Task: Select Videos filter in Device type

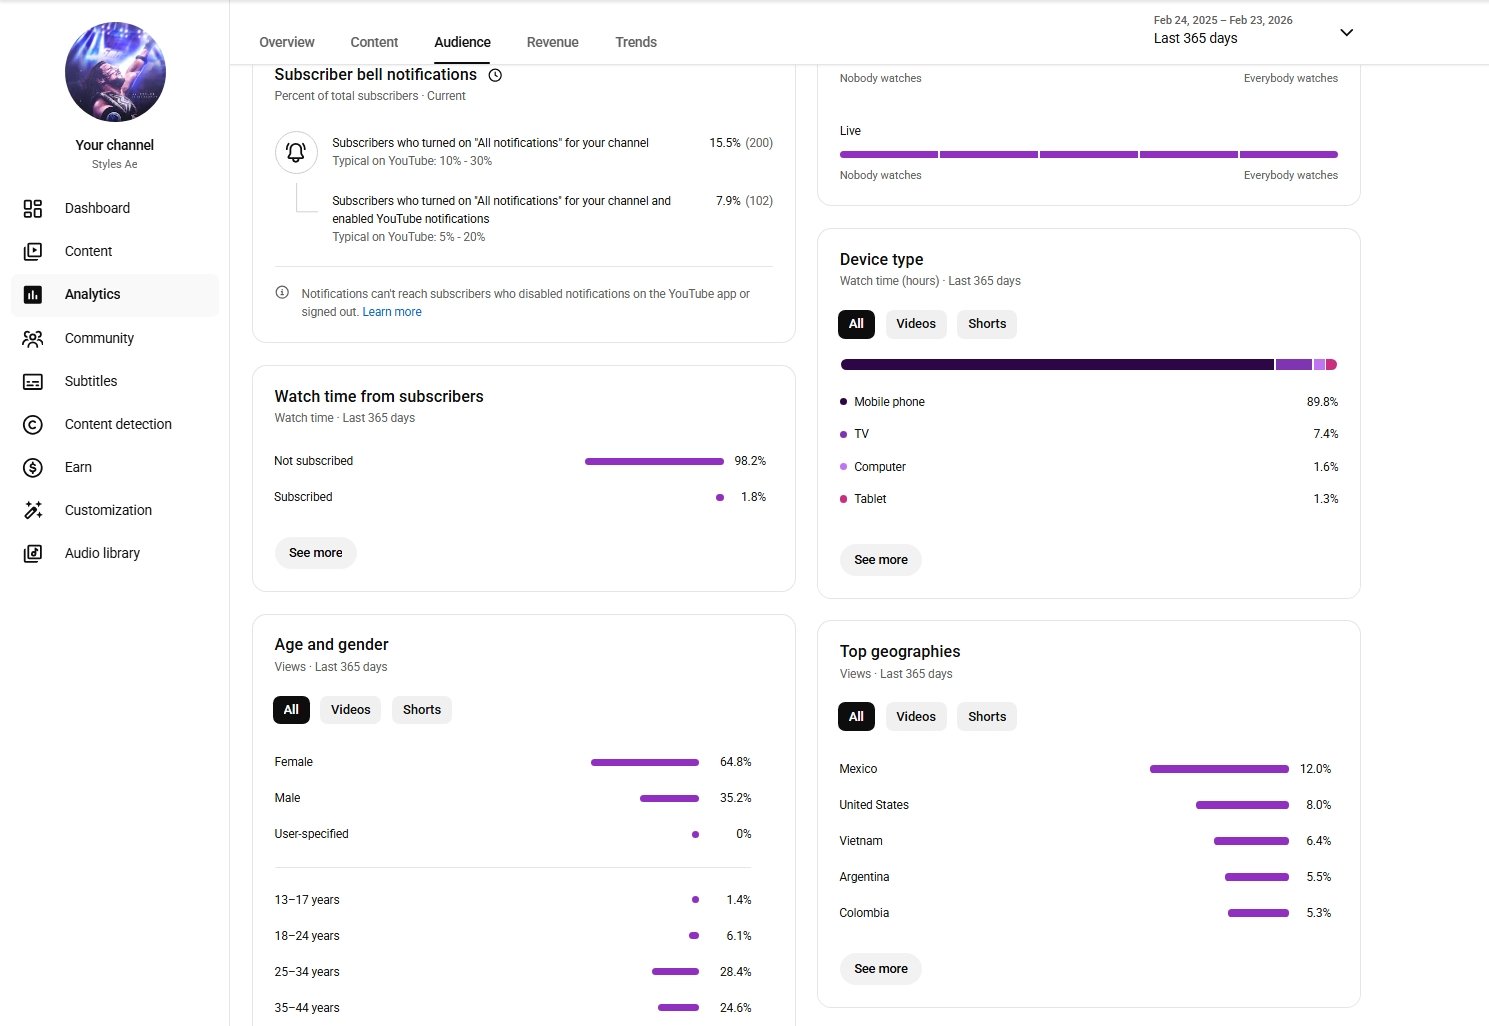Action: (915, 324)
